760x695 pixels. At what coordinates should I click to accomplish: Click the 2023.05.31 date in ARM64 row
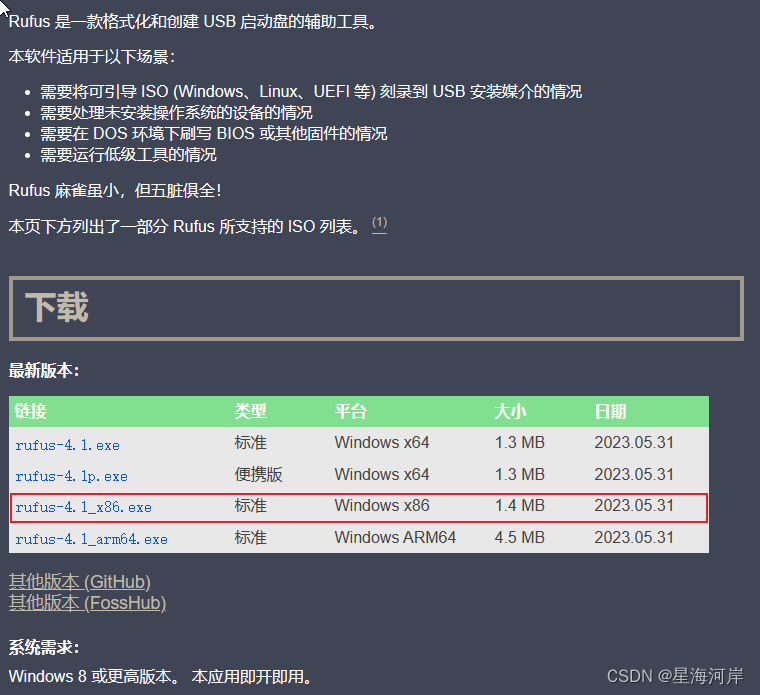pyautogui.click(x=634, y=537)
